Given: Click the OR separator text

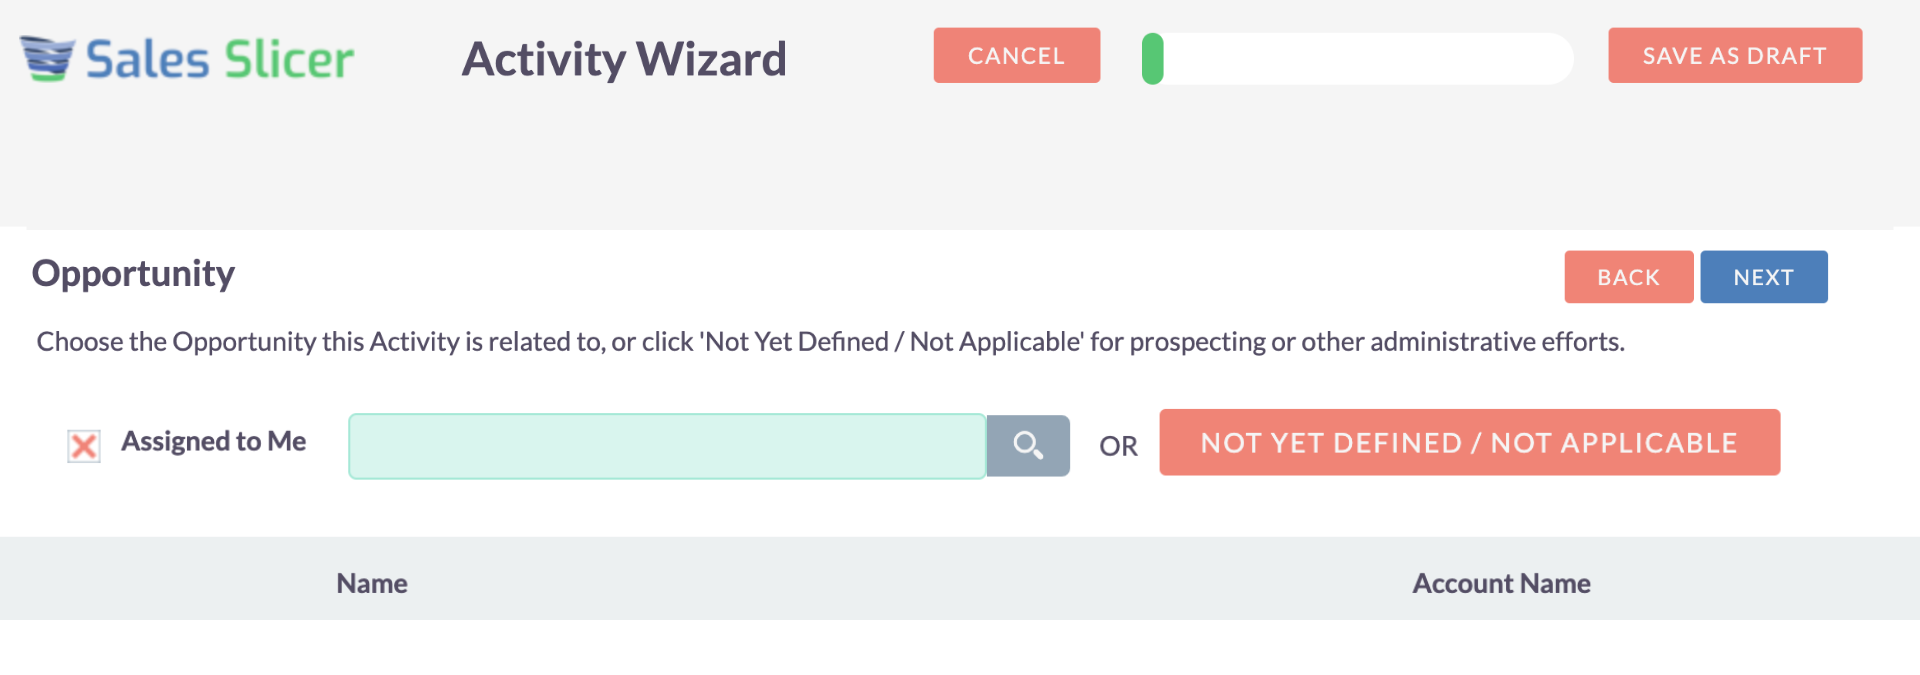Looking at the screenshot, I should point(1118,446).
